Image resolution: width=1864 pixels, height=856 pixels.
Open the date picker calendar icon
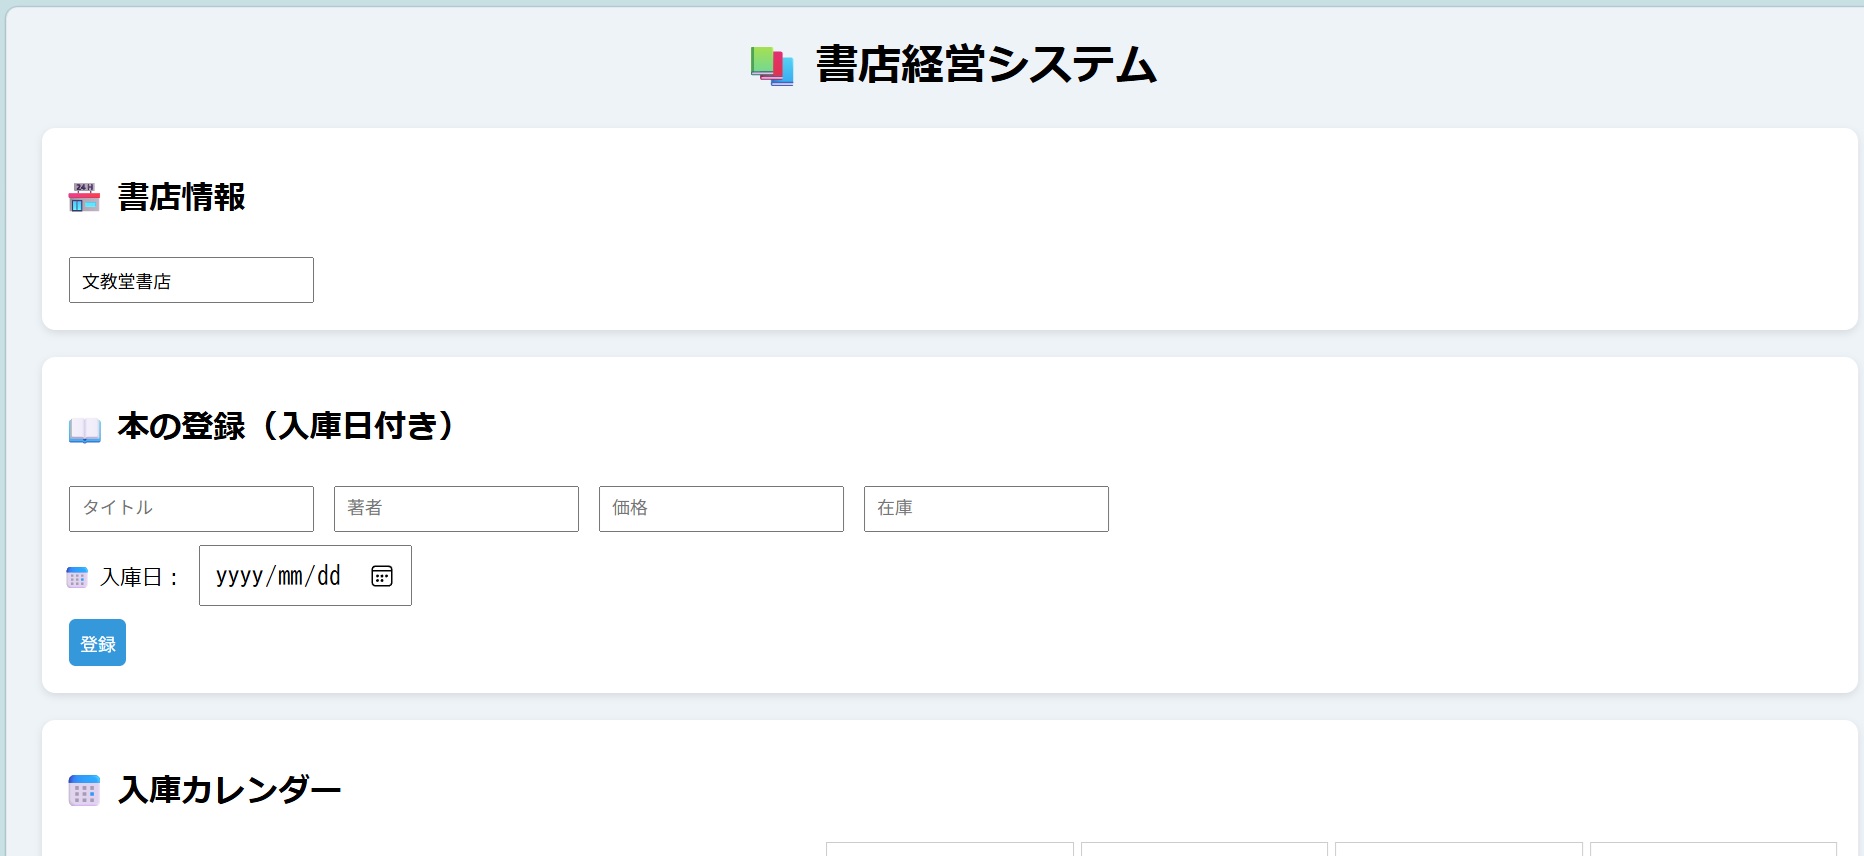click(382, 576)
